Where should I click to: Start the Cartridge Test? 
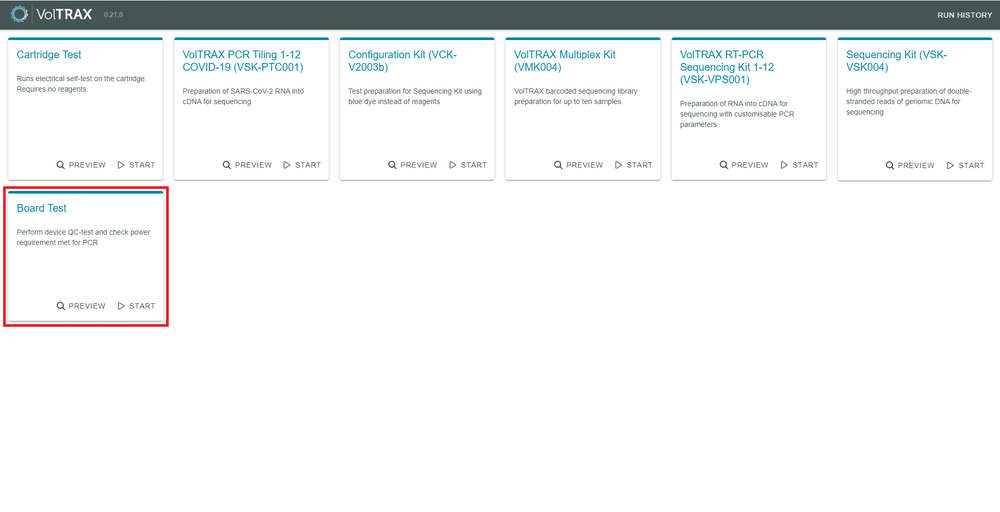click(x=136, y=165)
